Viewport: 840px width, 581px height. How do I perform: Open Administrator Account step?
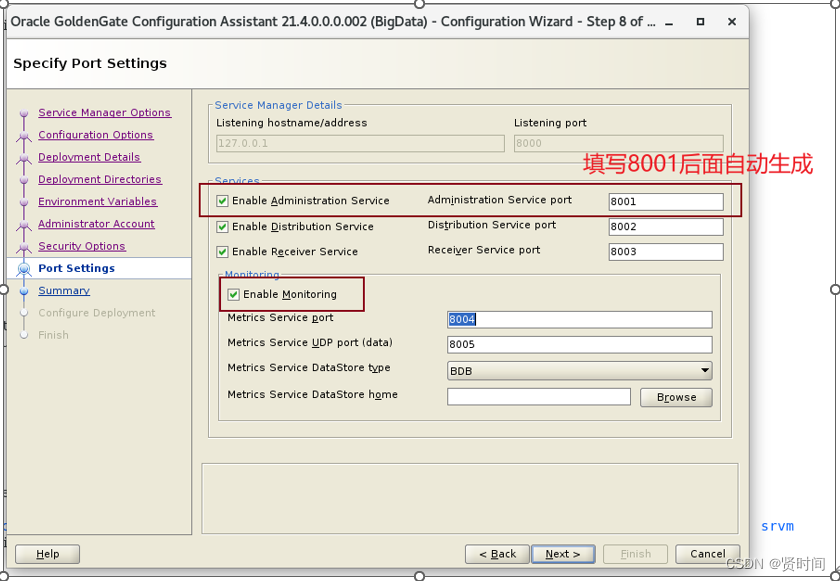[x=96, y=224]
